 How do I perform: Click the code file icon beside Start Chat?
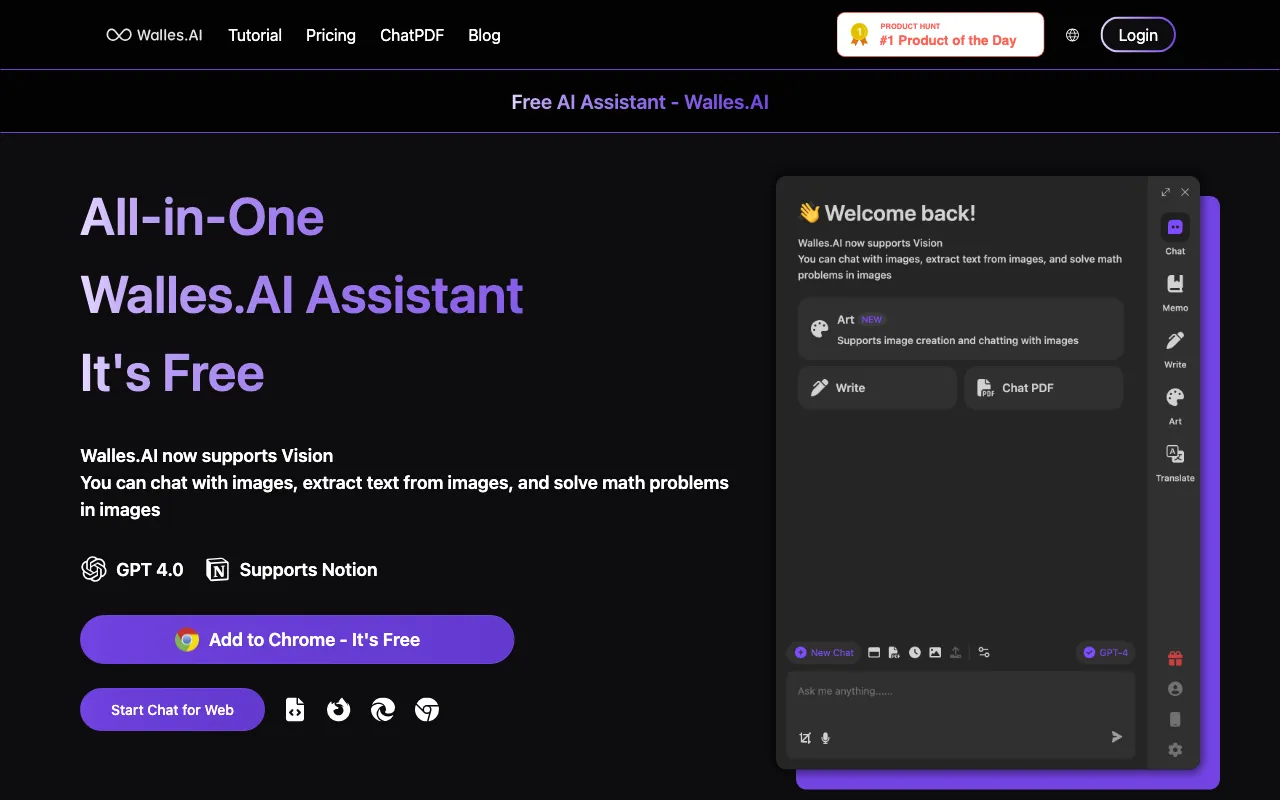pyautogui.click(x=295, y=710)
